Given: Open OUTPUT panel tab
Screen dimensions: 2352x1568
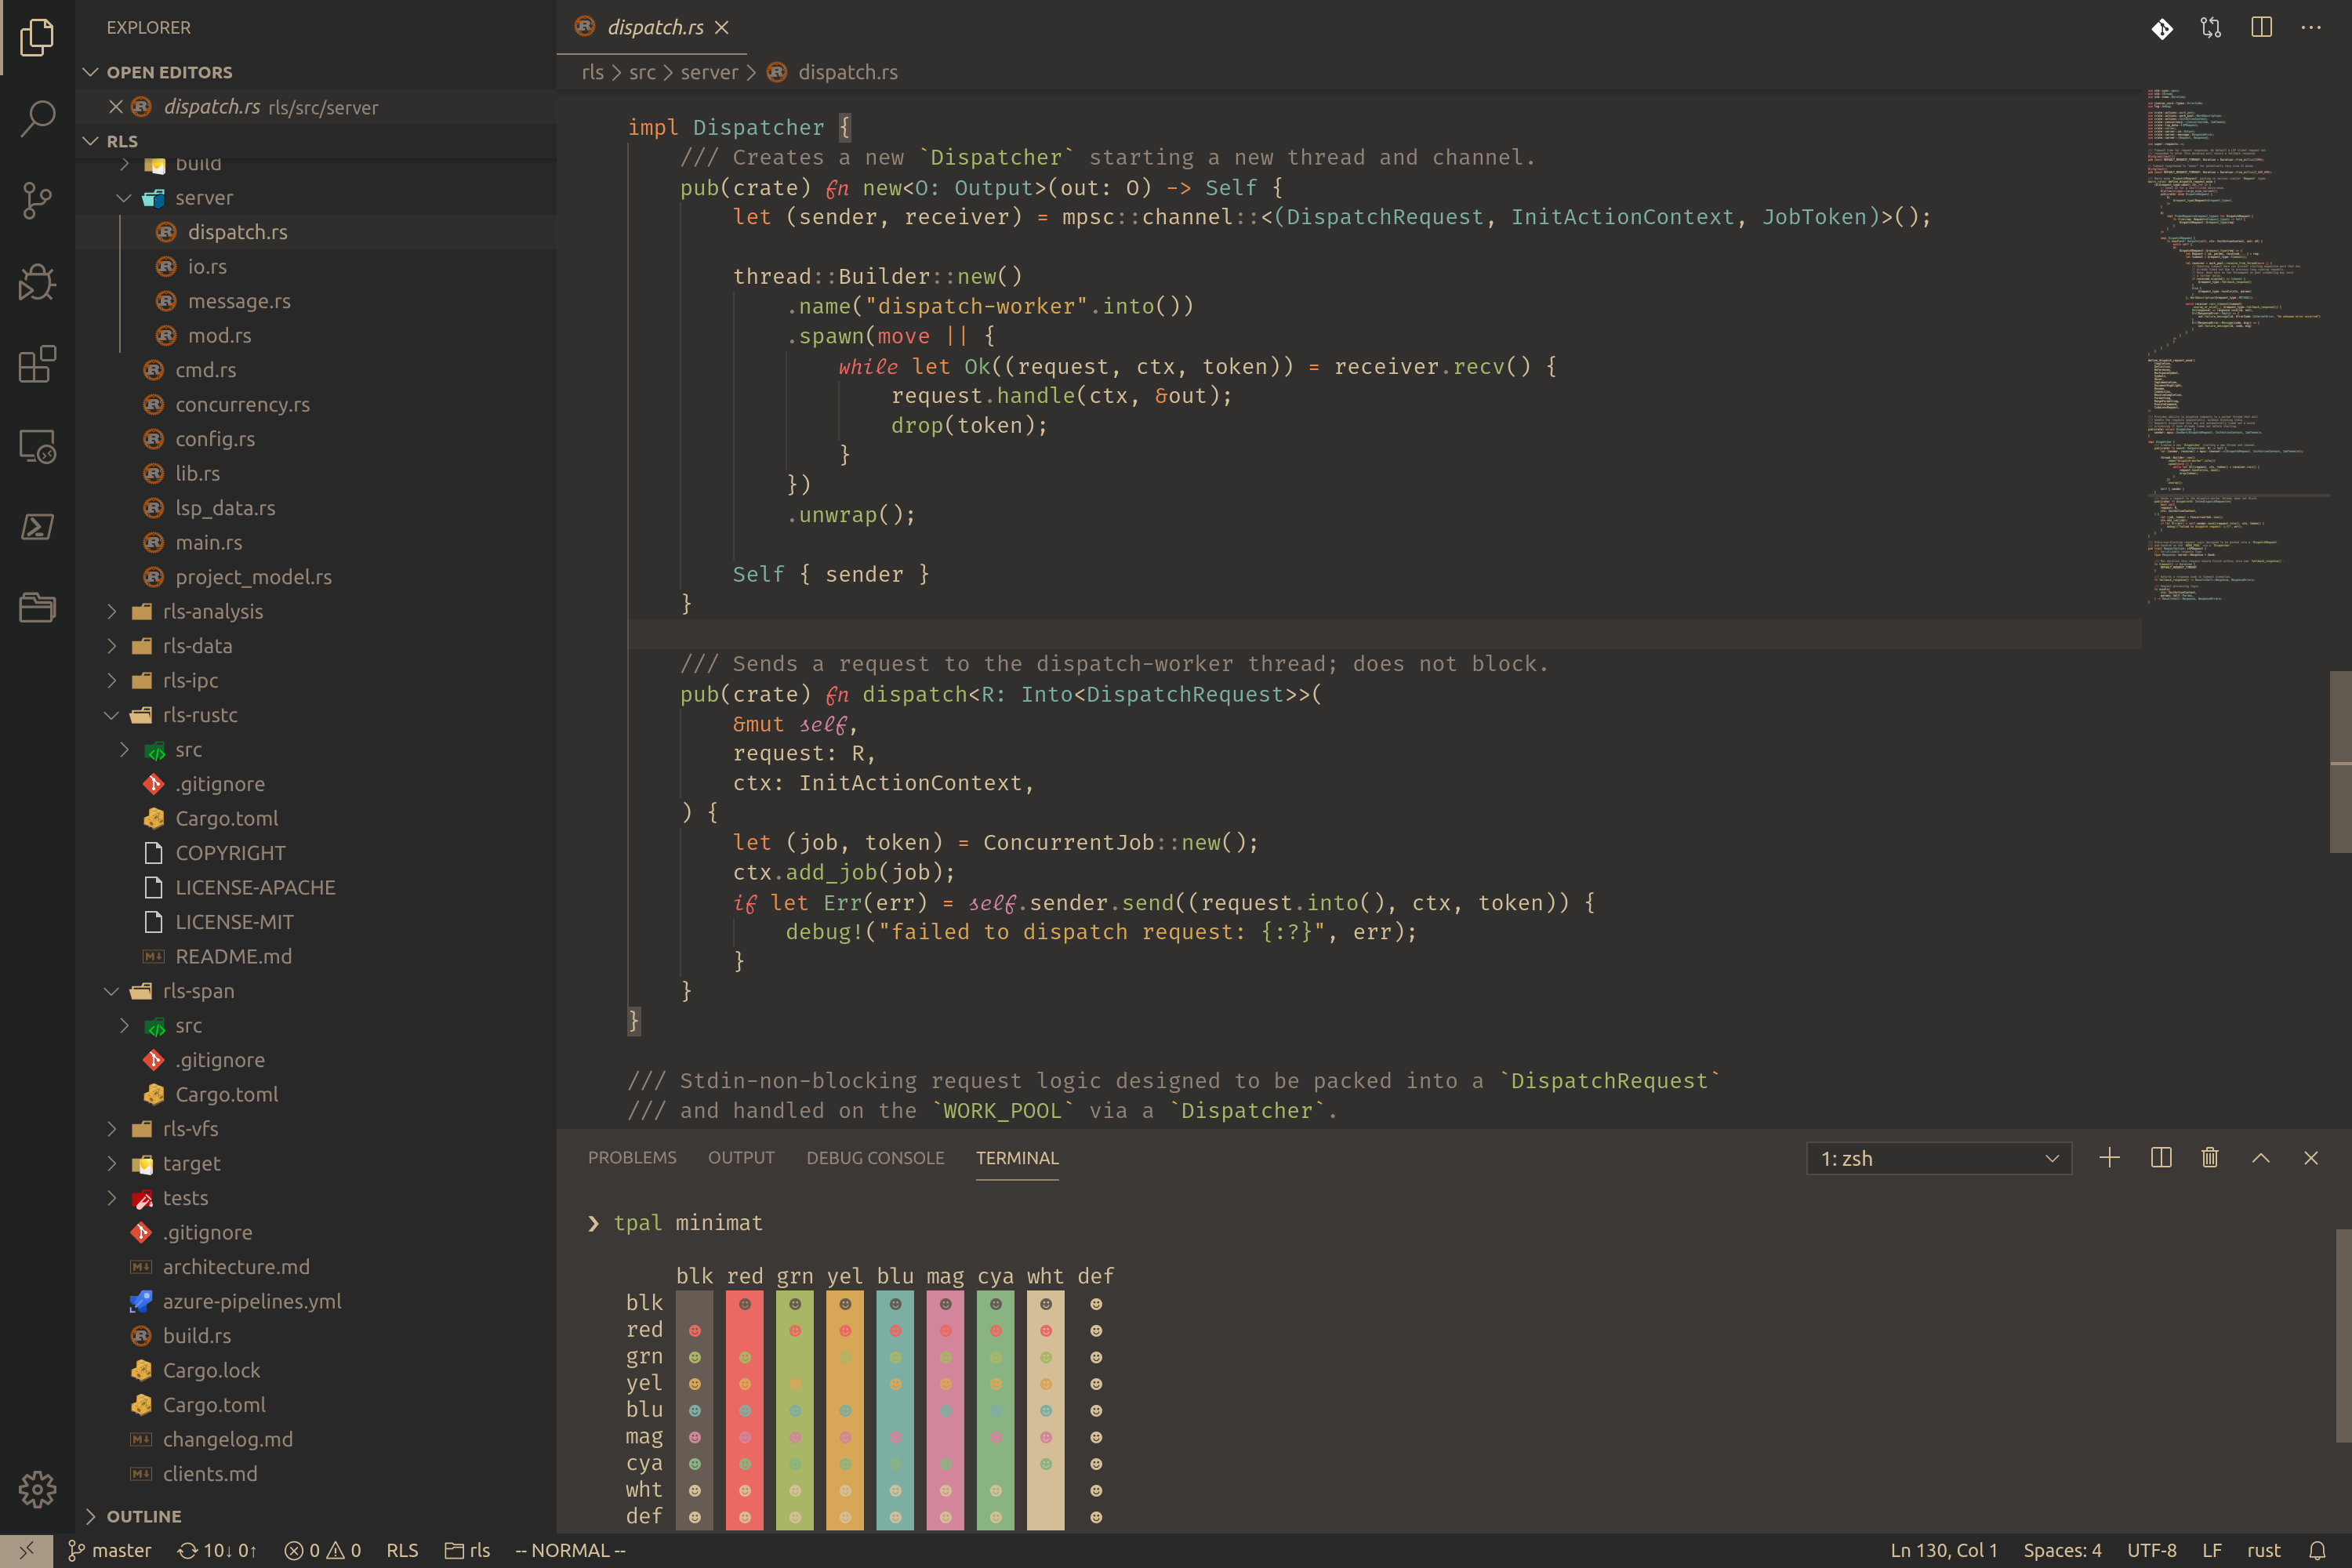Looking at the screenshot, I should coord(740,1156).
